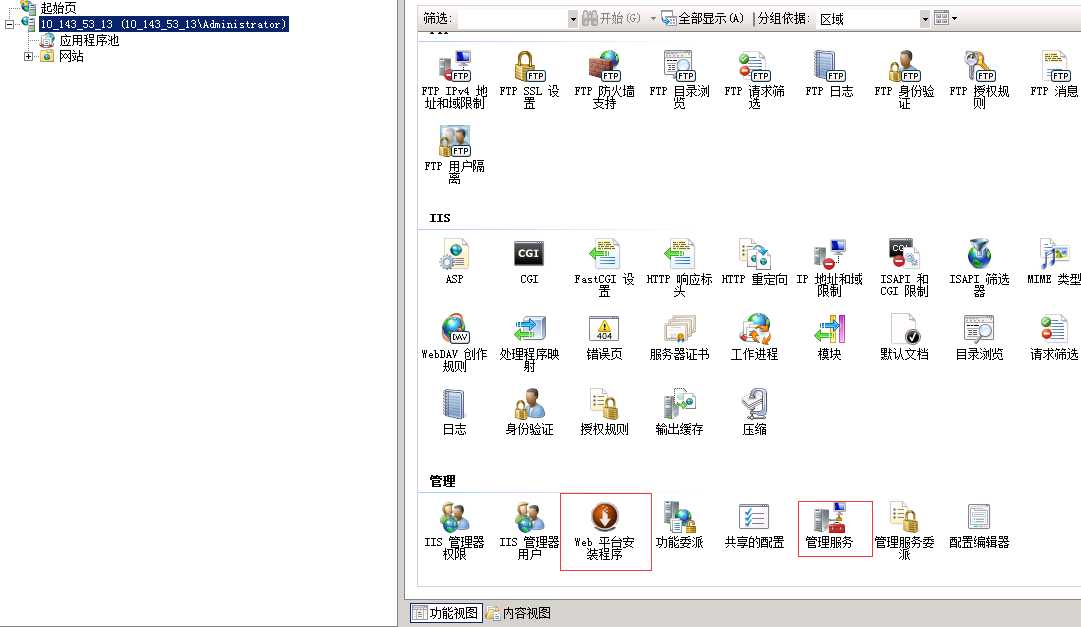Open FTP 目录浏览 feature
This screenshot has height=627, width=1081.
(679, 80)
